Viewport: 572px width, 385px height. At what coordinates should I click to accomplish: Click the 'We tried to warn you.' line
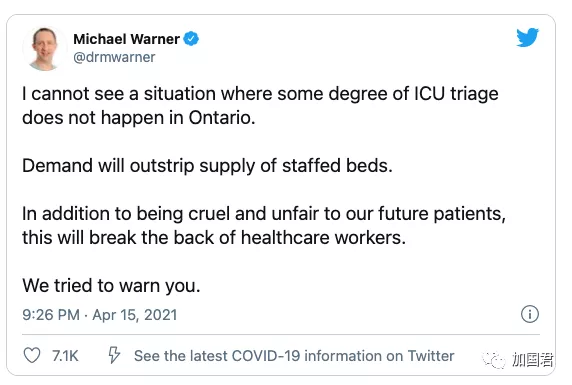(111, 286)
